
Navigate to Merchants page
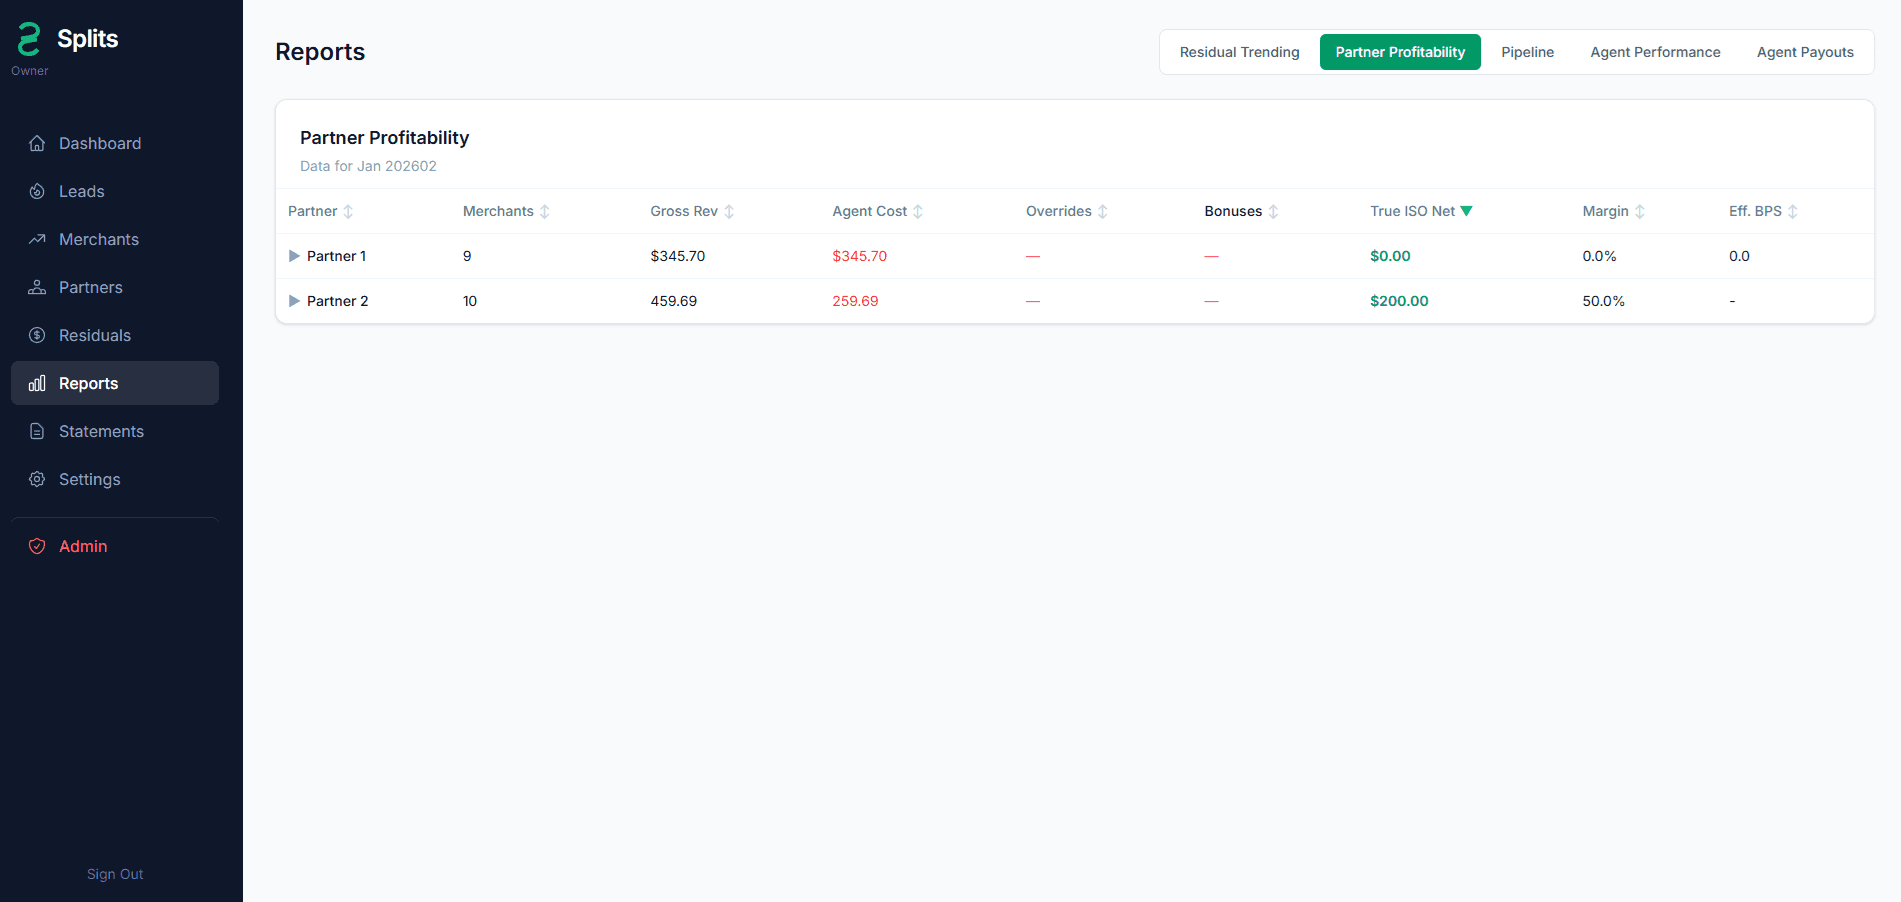tap(115, 239)
